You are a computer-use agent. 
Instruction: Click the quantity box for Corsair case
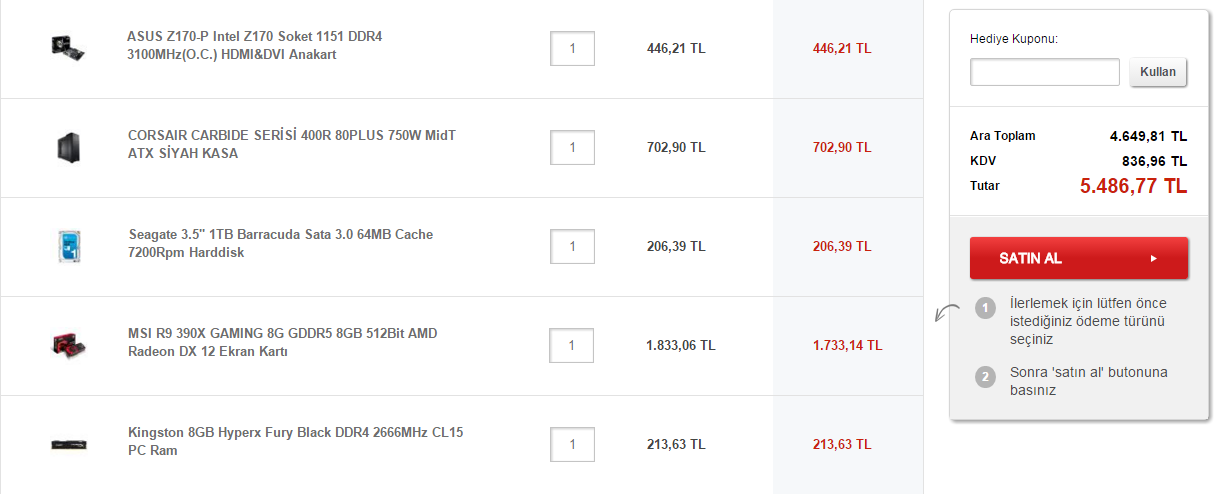[x=572, y=147]
